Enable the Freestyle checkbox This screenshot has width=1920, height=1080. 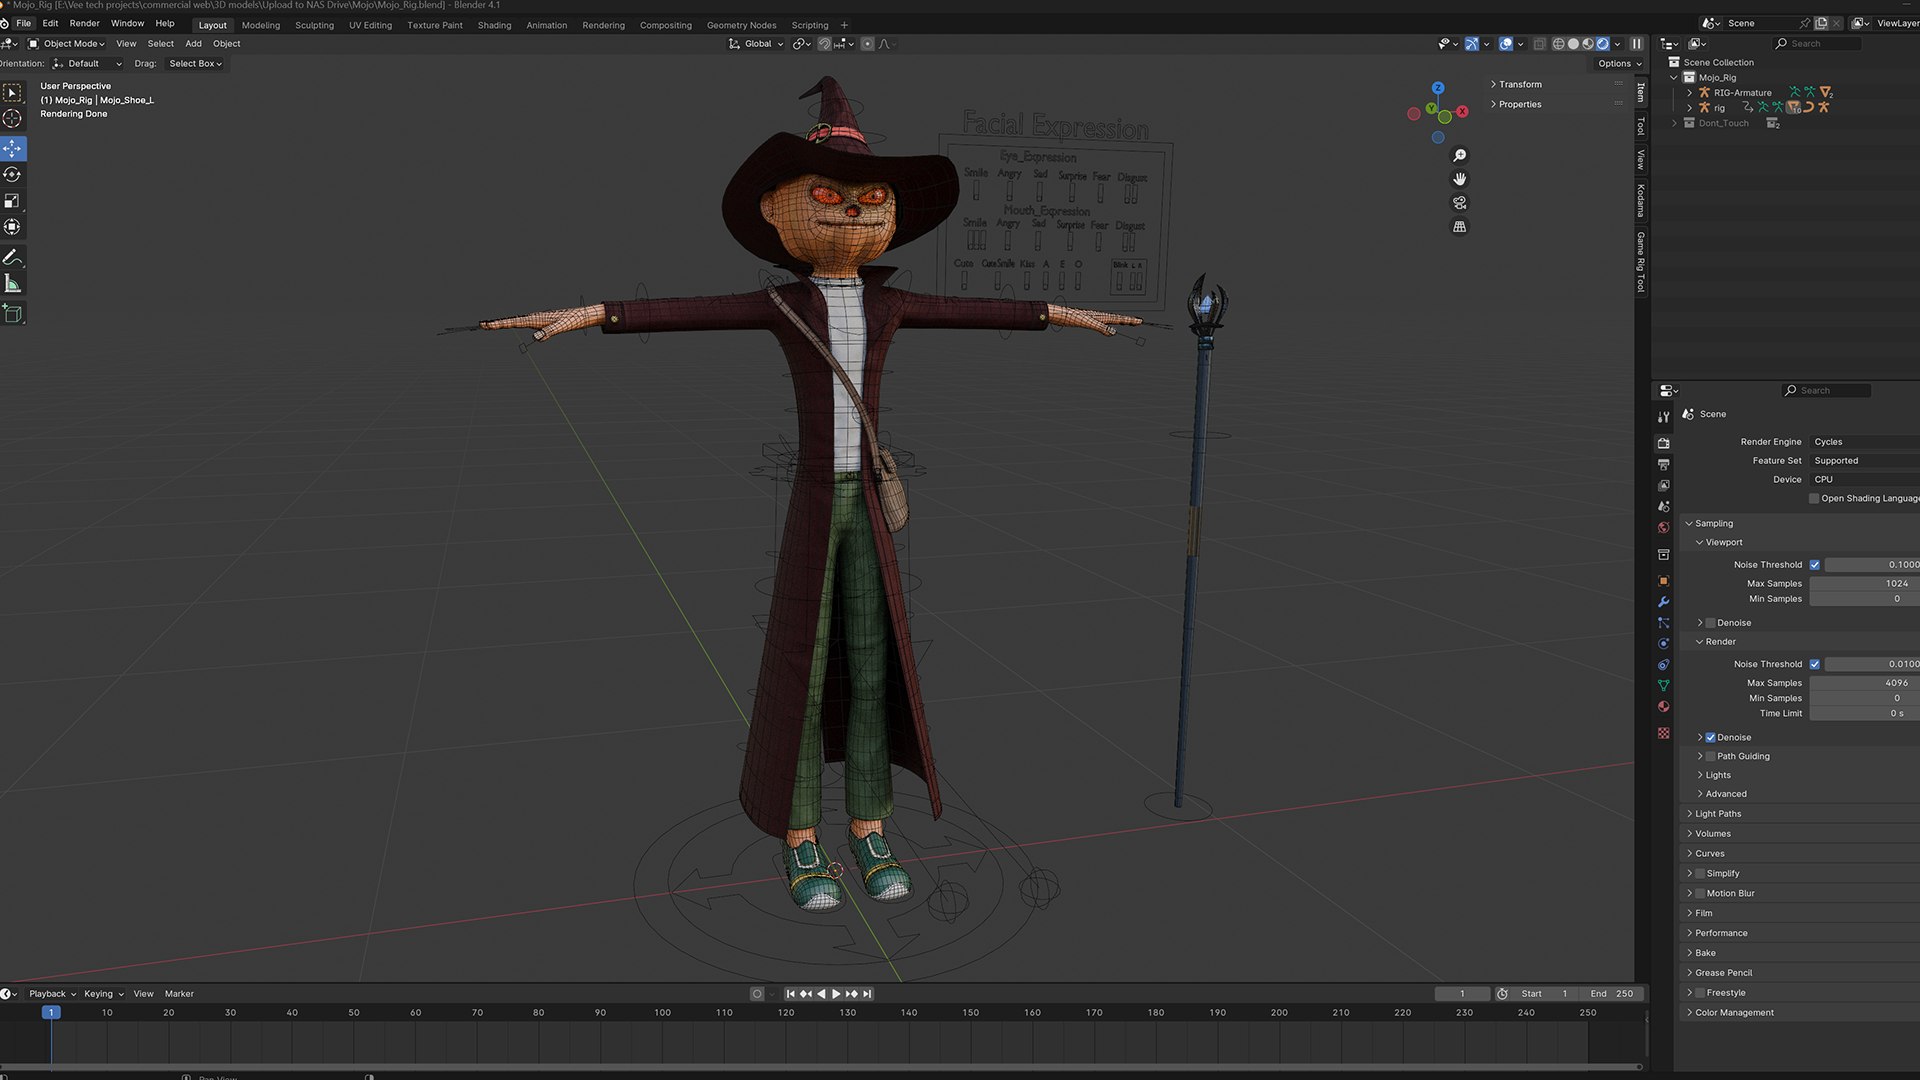click(1700, 994)
